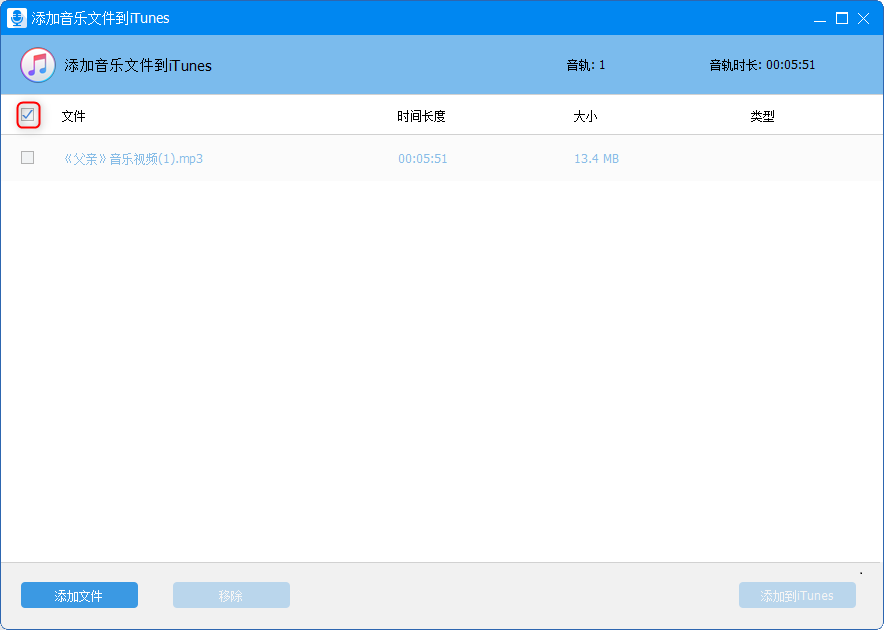Click the microphone app icon in title bar
This screenshot has width=884, height=630.
pos(17,18)
